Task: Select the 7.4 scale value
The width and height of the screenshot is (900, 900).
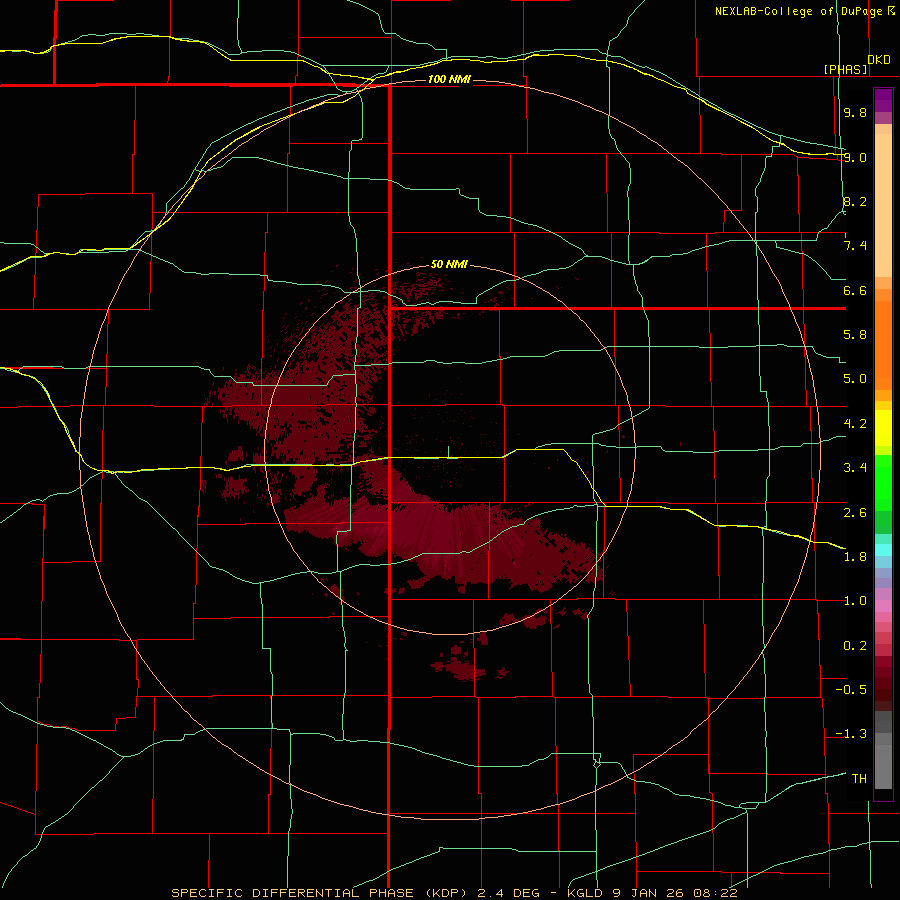Action: point(855,246)
